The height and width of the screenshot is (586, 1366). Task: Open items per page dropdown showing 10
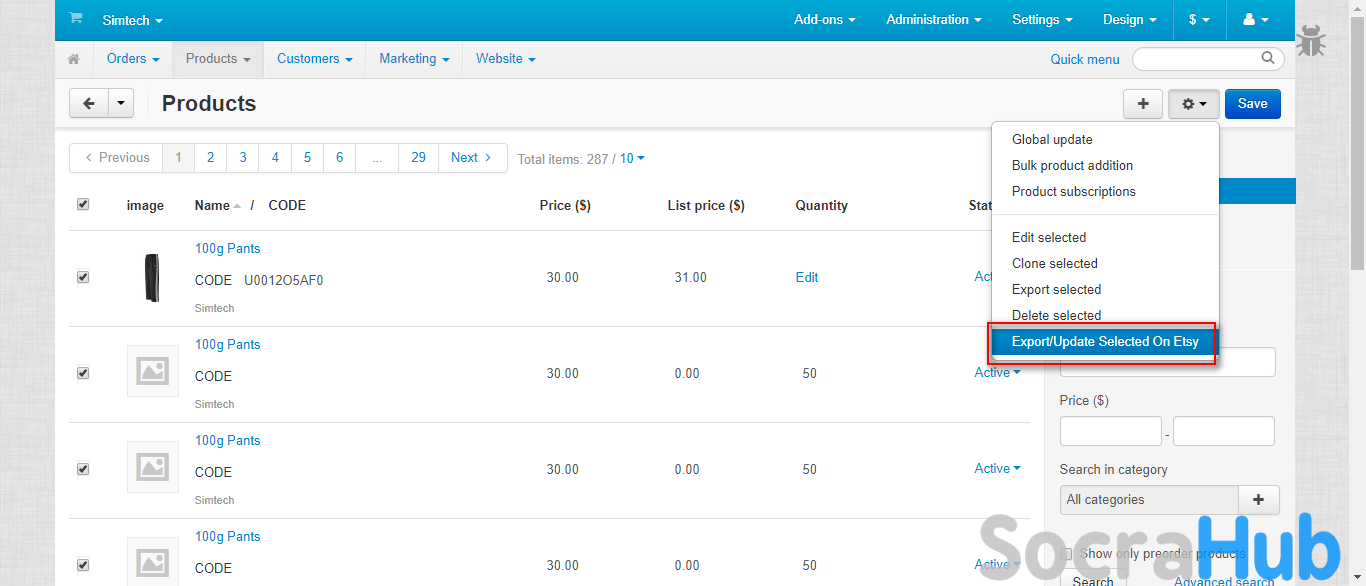(x=632, y=158)
